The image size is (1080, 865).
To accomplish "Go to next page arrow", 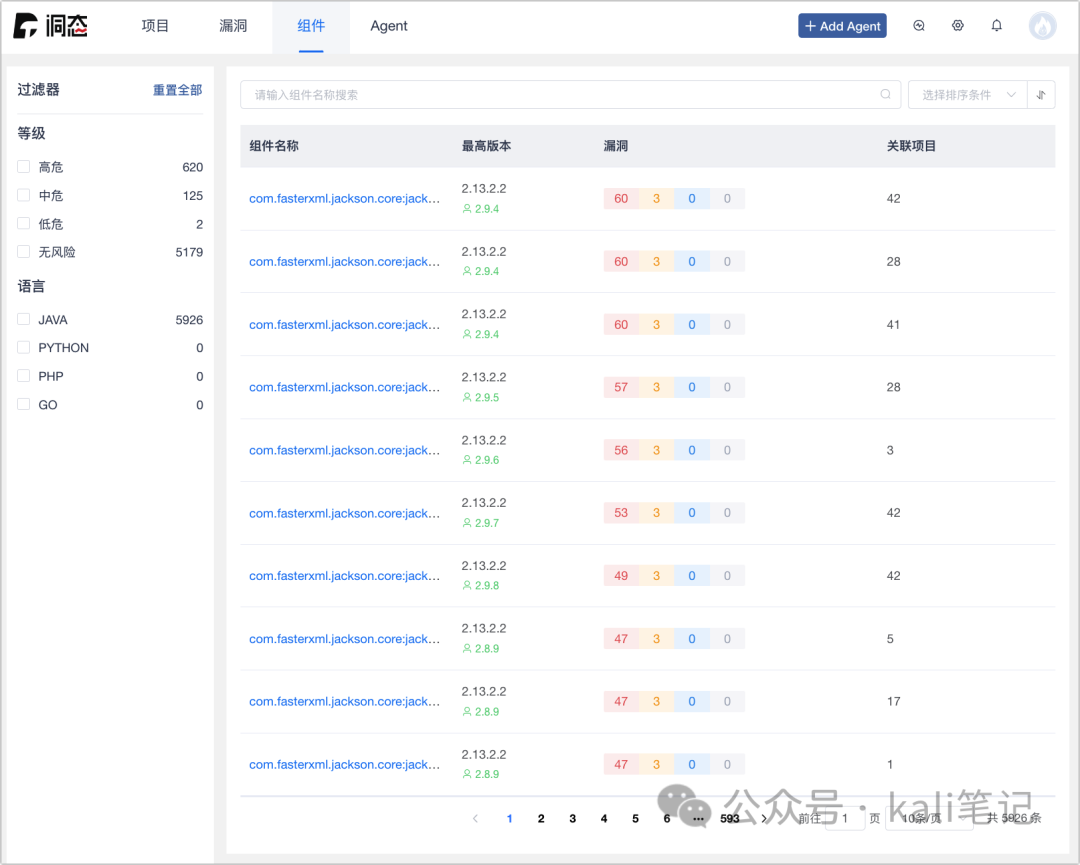I will [x=763, y=818].
